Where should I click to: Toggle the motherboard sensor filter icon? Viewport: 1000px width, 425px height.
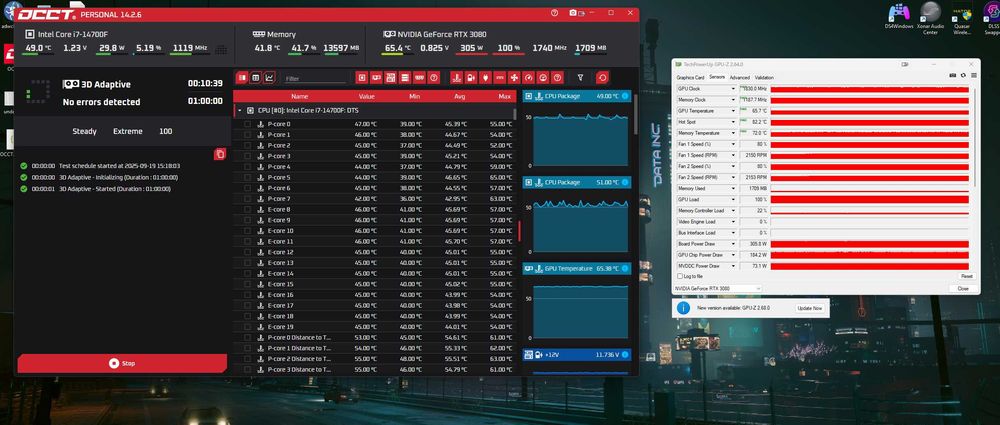click(390, 78)
